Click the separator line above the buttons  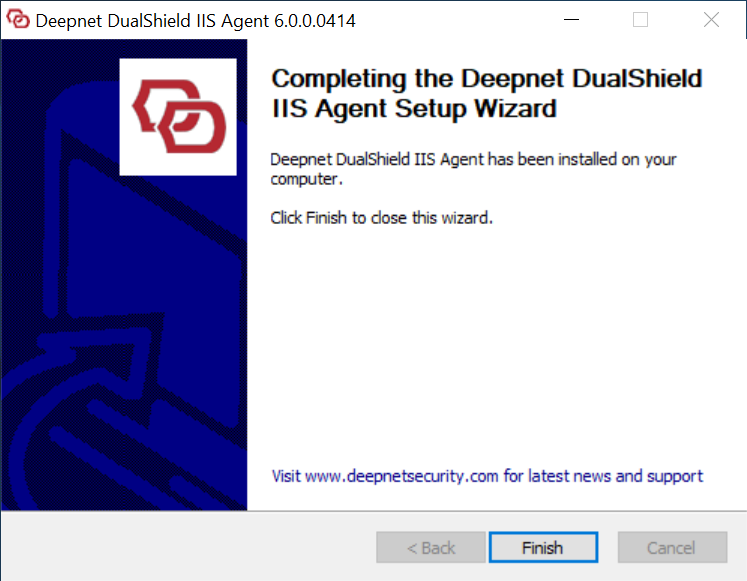(374, 511)
